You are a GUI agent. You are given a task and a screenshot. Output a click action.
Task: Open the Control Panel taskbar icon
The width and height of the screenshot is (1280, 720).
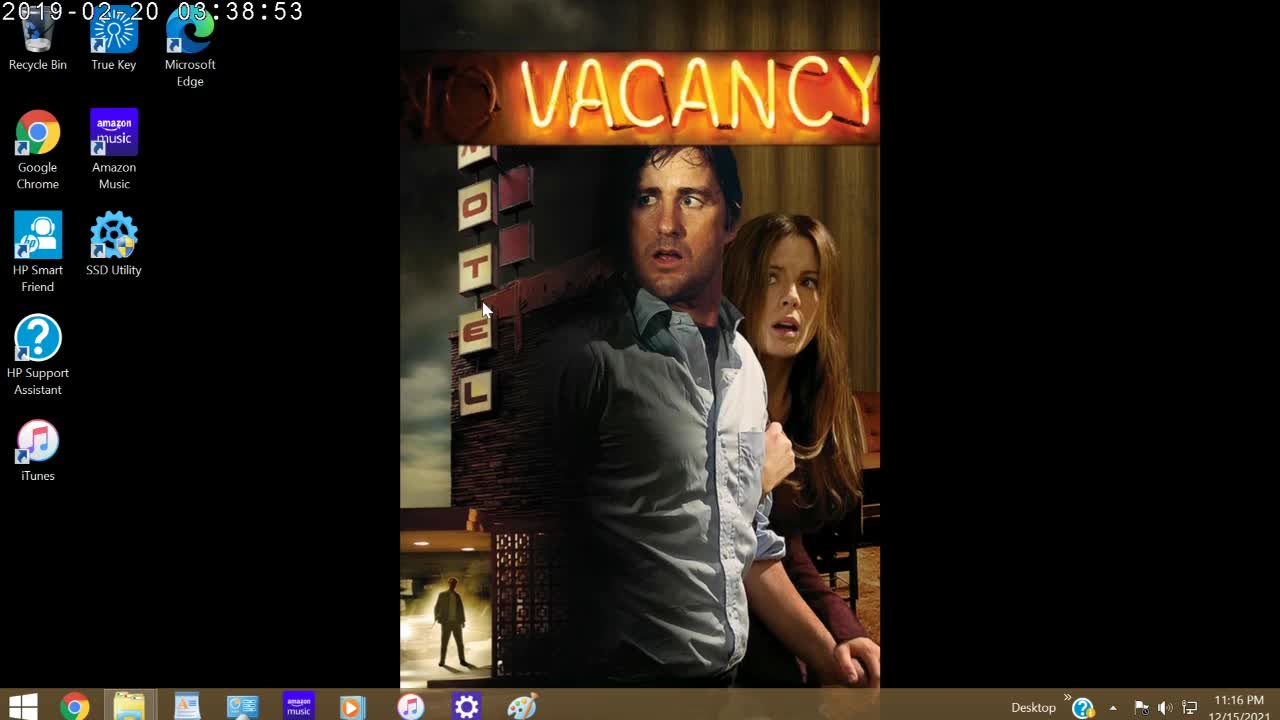point(243,707)
